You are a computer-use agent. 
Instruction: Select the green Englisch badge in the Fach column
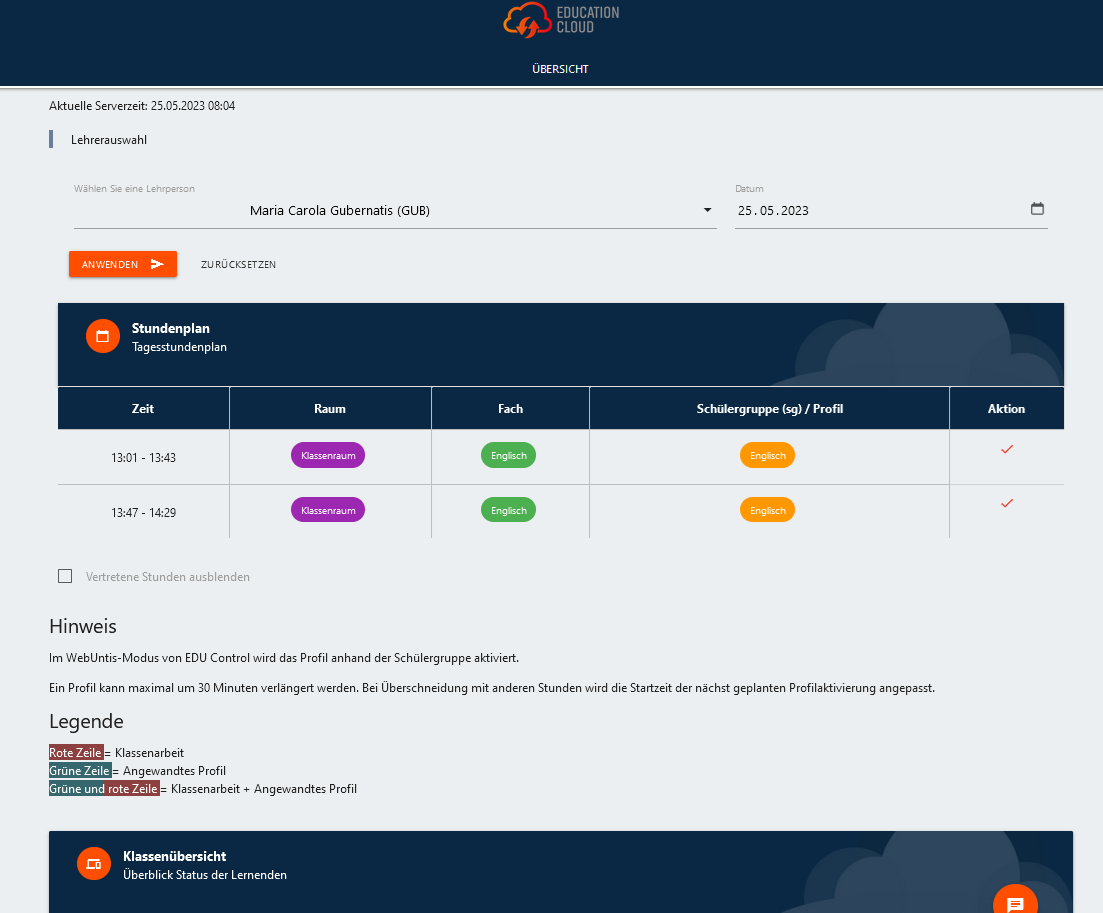click(508, 455)
